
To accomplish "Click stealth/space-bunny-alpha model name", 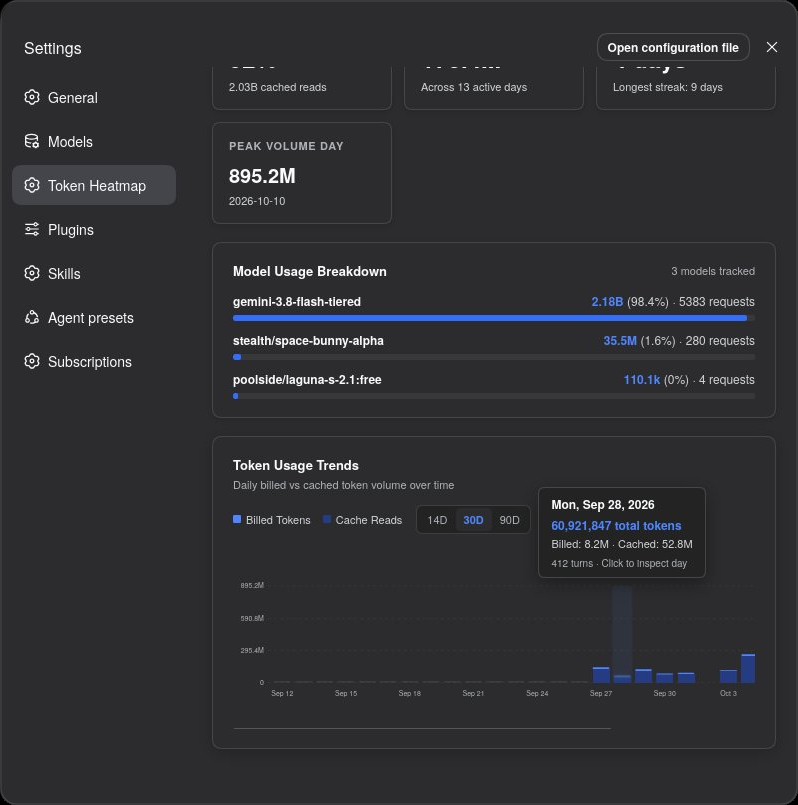I will pyautogui.click(x=308, y=341).
